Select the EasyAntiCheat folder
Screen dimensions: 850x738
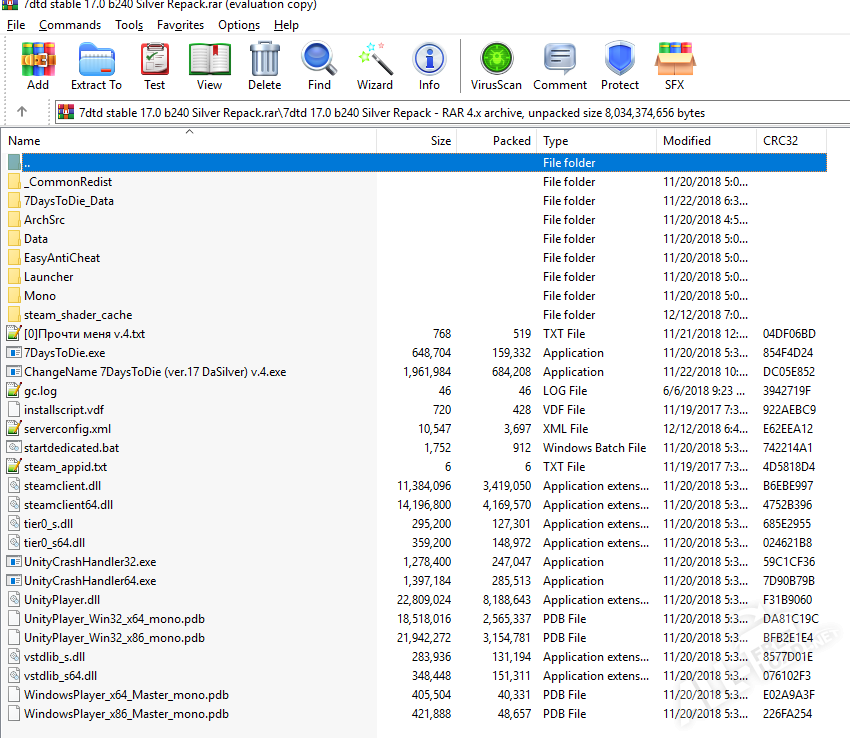[62, 258]
